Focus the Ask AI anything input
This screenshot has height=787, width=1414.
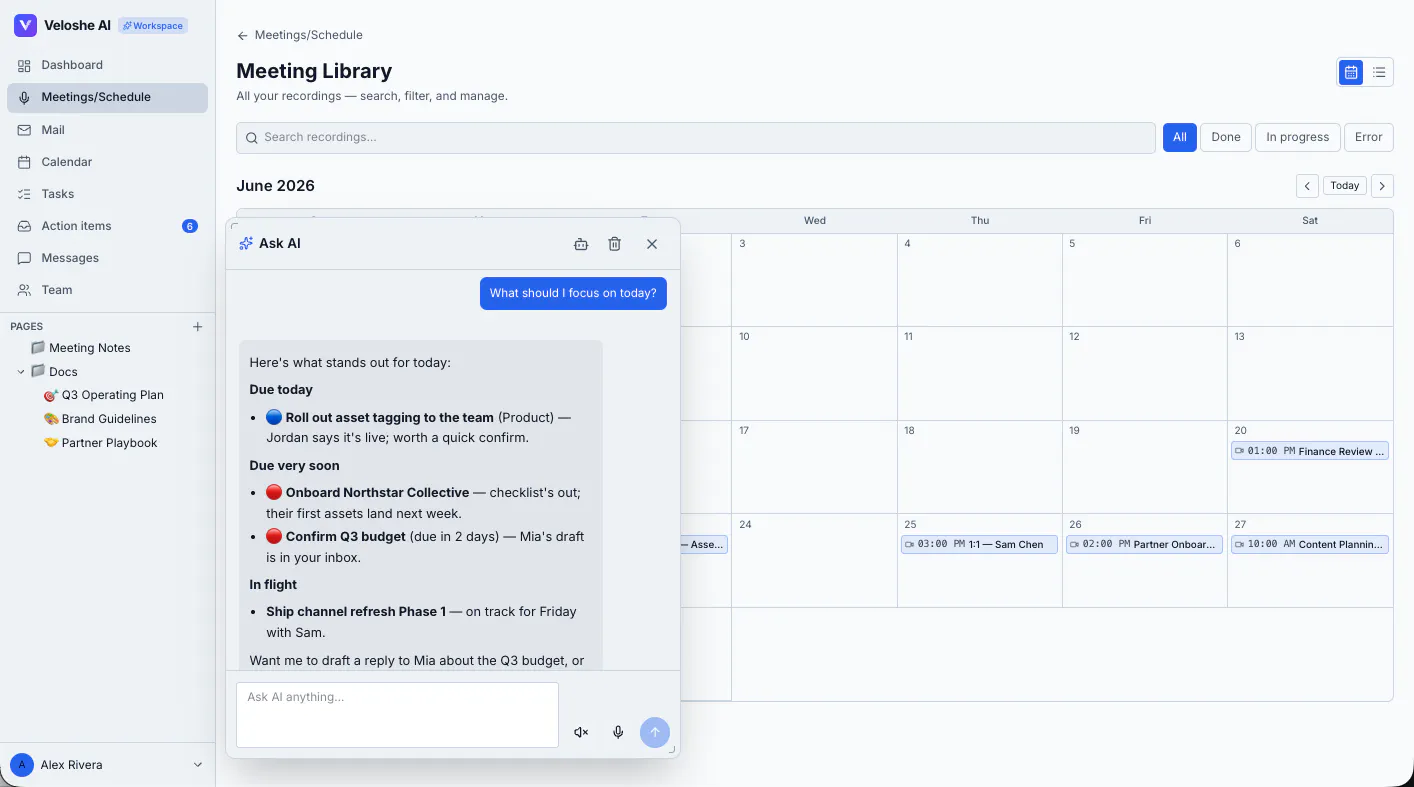click(x=397, y=715)
